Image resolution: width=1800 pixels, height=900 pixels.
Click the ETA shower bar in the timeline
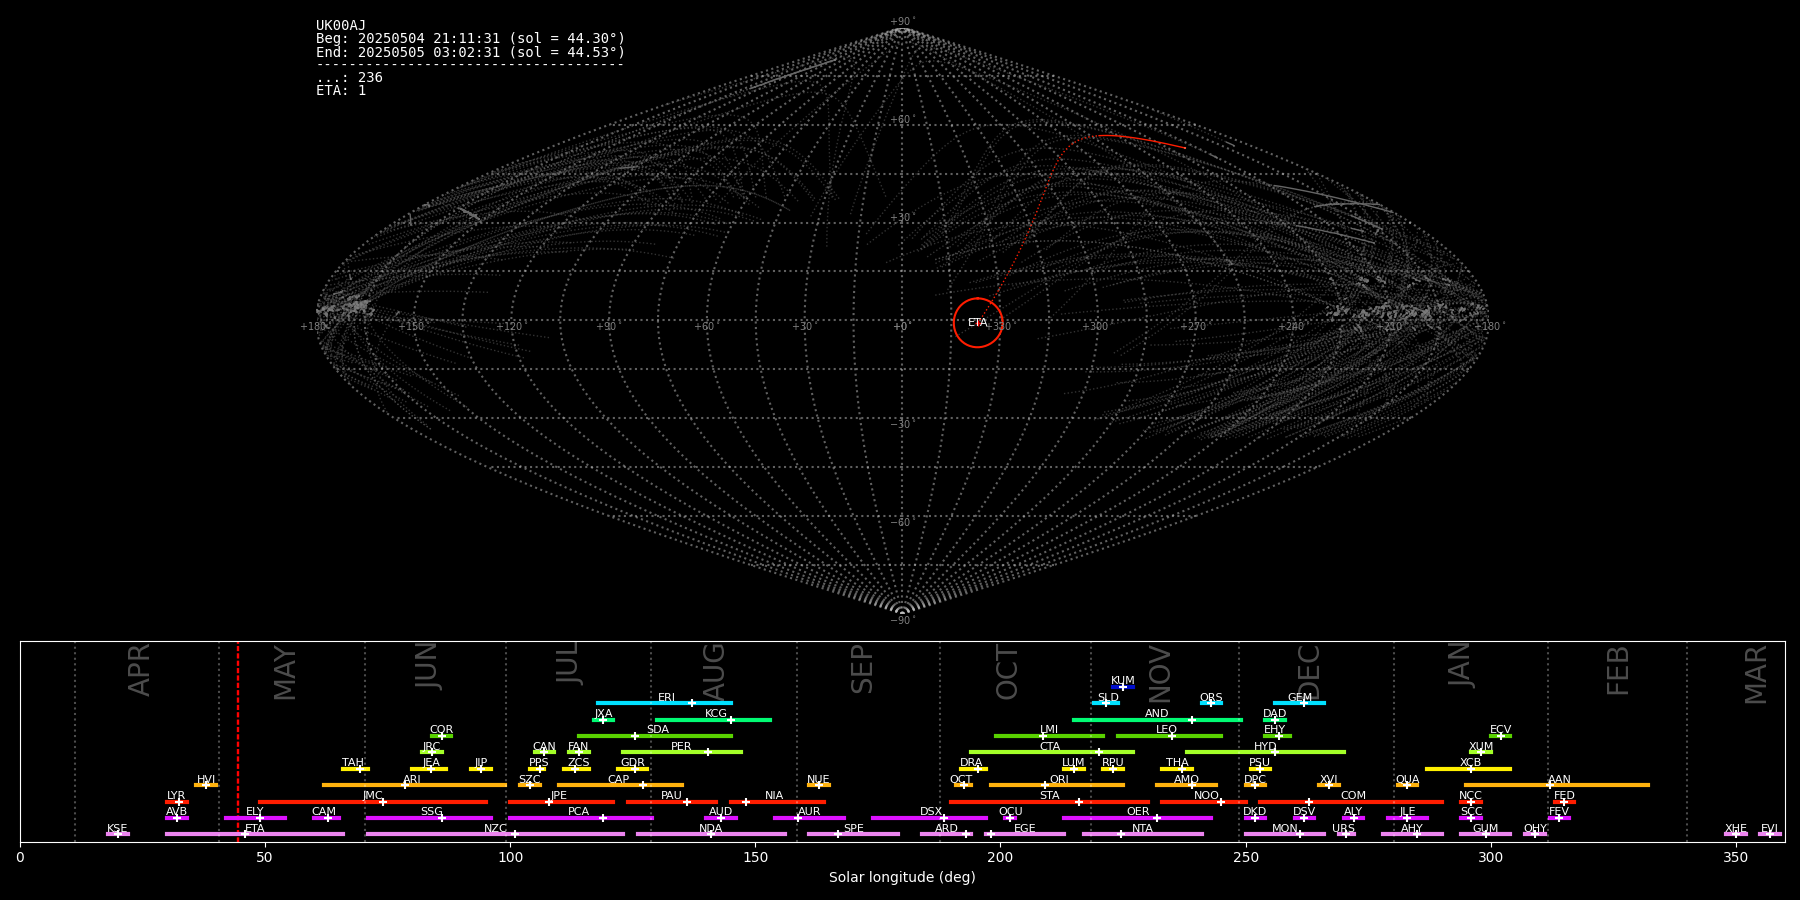tap(255, 834)
